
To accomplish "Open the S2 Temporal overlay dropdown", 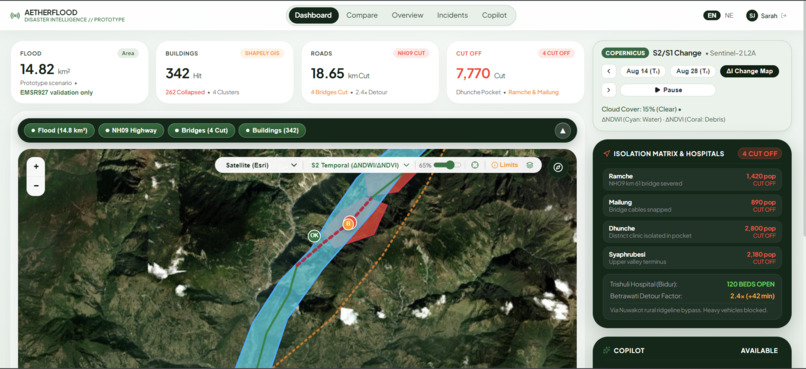I will (x=360, y=165).
